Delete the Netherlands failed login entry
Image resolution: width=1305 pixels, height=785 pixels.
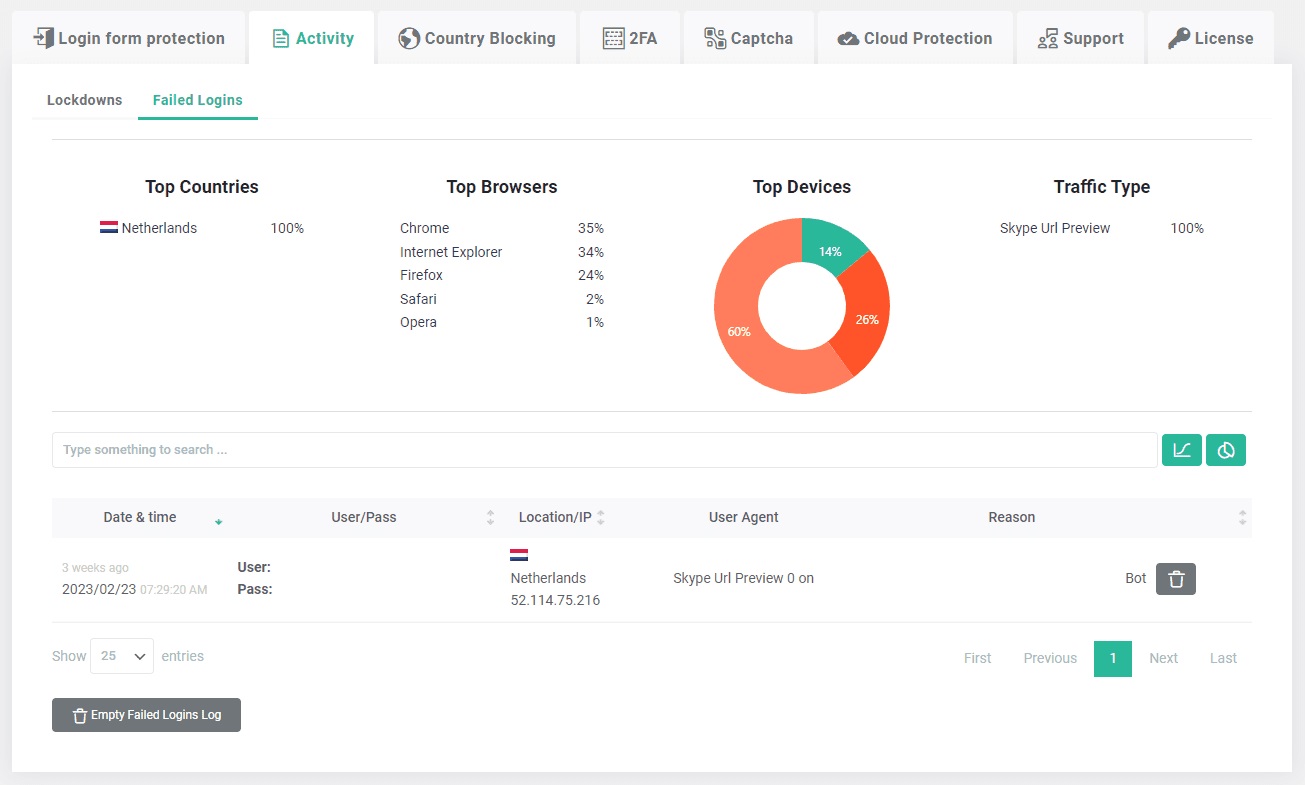pos(1176,579)
